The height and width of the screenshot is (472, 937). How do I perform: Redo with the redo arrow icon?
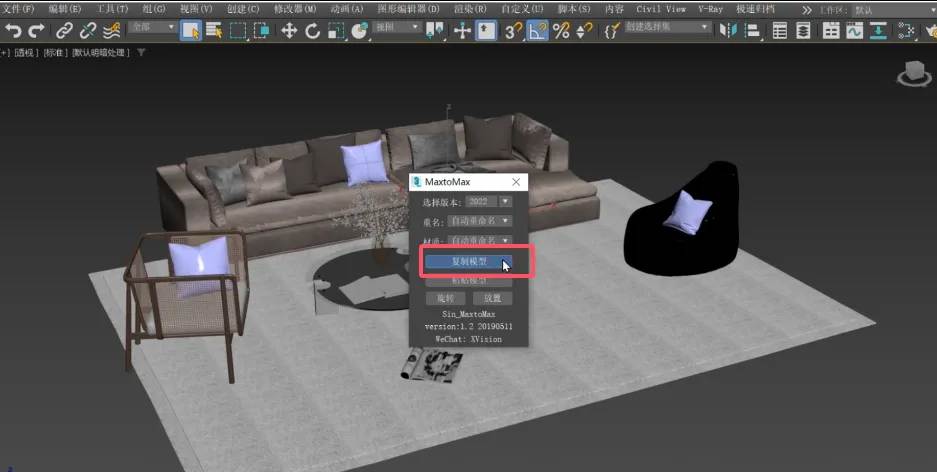pos(37,30)
